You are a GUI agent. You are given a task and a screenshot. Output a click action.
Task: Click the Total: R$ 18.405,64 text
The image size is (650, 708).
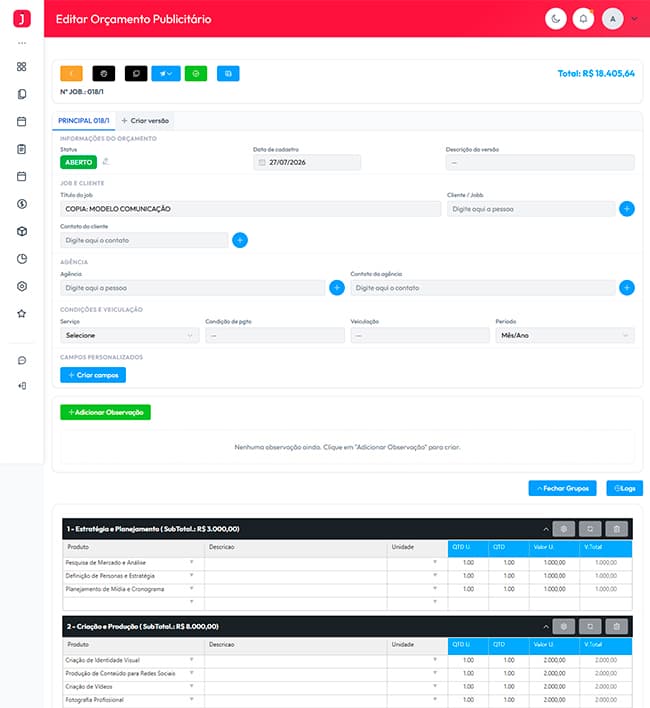pyautogui.click(x=596, y=74)
